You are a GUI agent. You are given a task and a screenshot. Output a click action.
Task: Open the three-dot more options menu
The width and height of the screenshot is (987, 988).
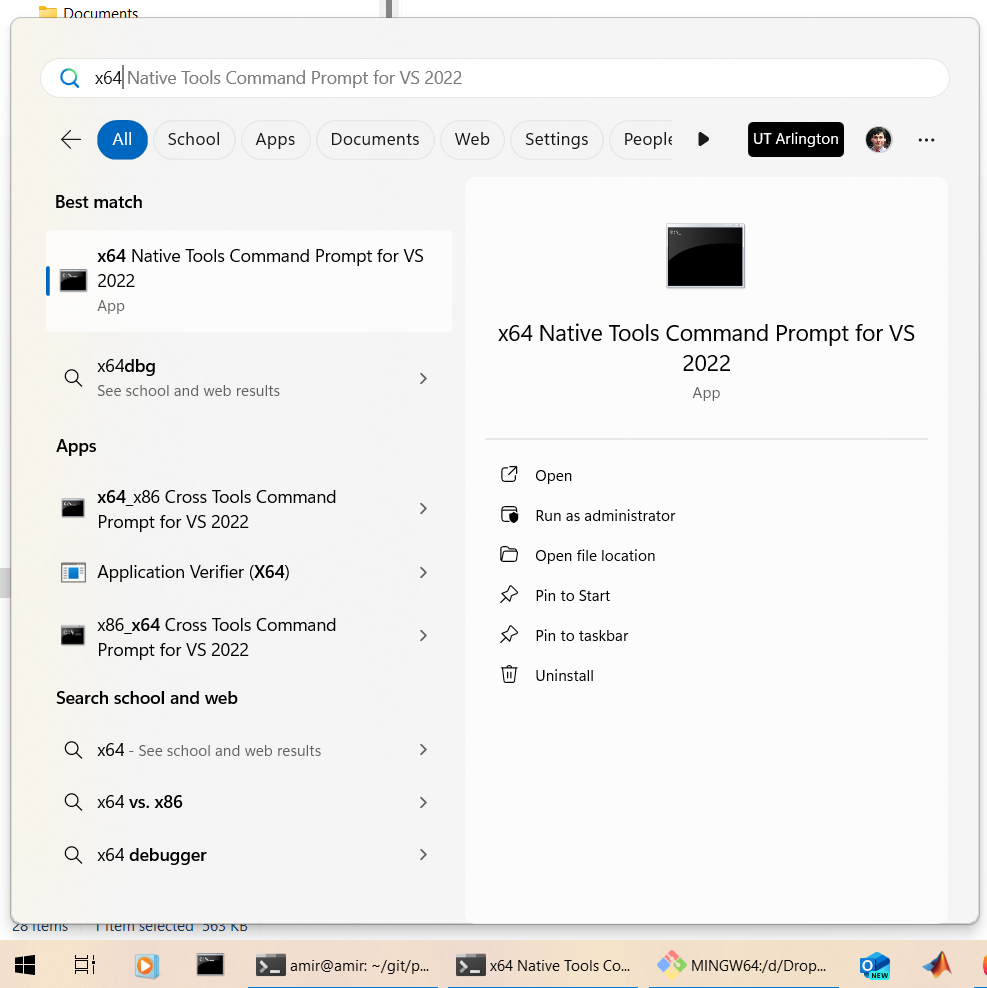(926, 140)
